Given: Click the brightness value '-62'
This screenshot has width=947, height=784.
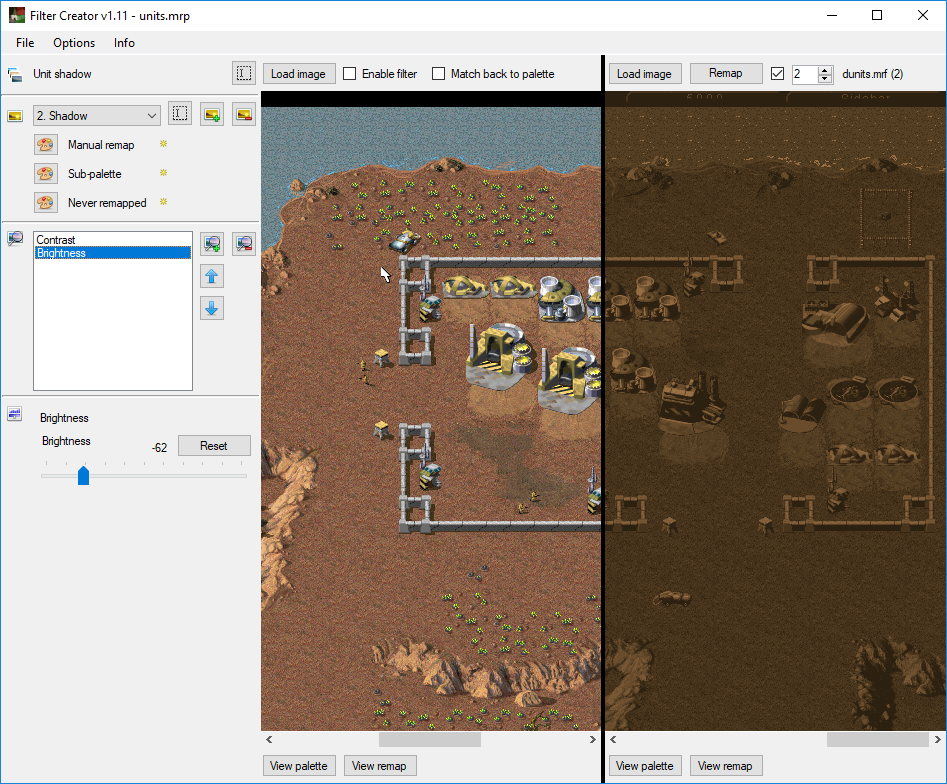Looking at the screenshot, I should point(159,448).
